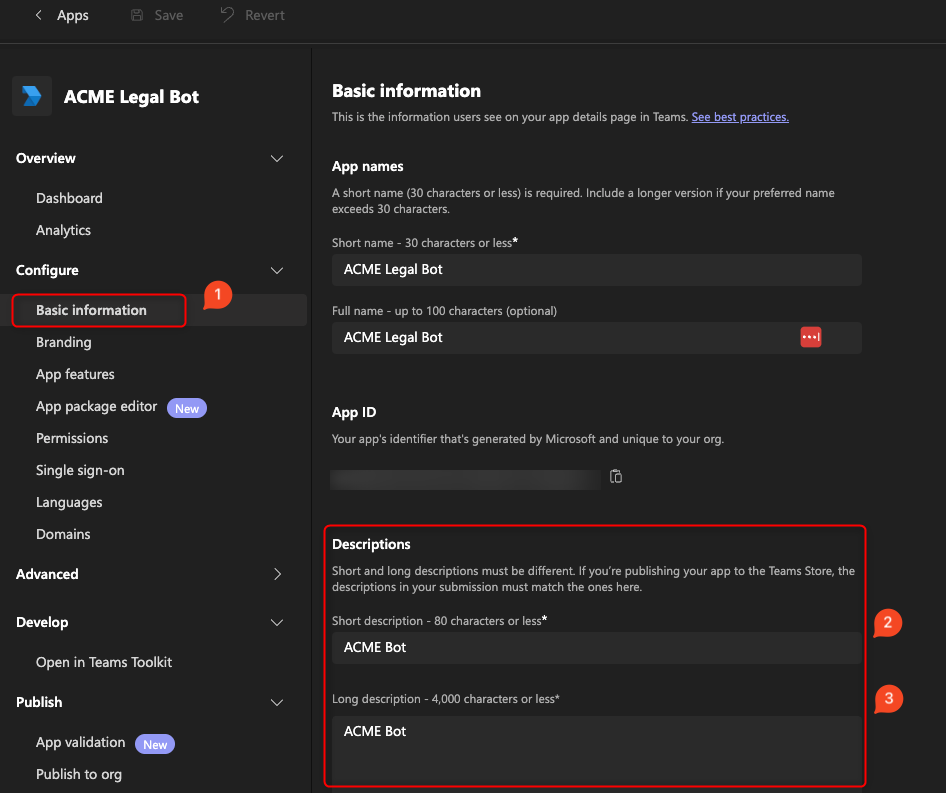Open the App package editor
This screenshot has width=946, height=793.
(97, 406)
